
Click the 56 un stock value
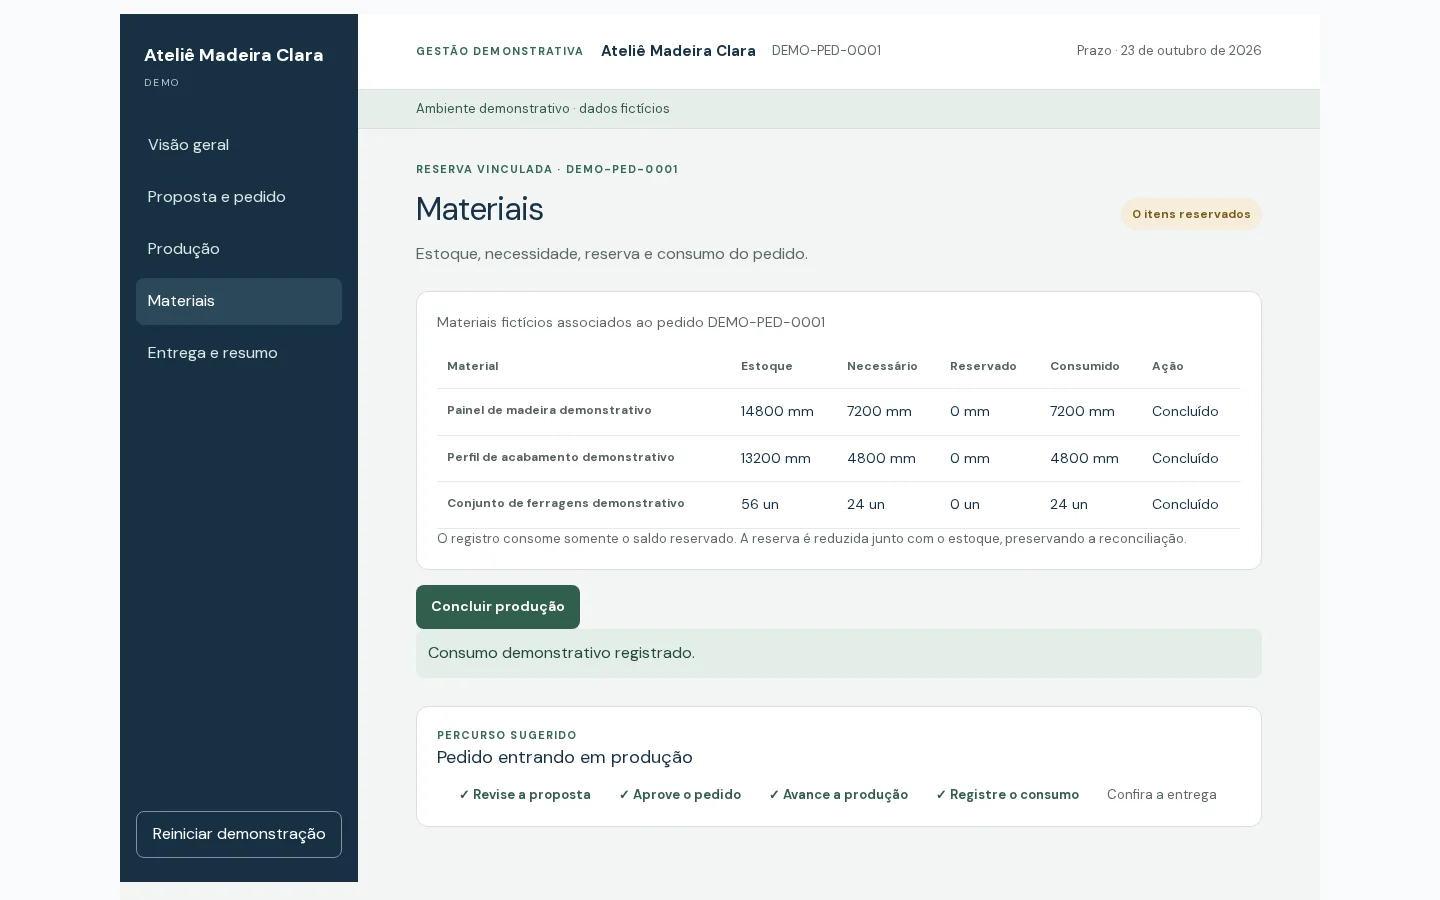coord(760,505)
